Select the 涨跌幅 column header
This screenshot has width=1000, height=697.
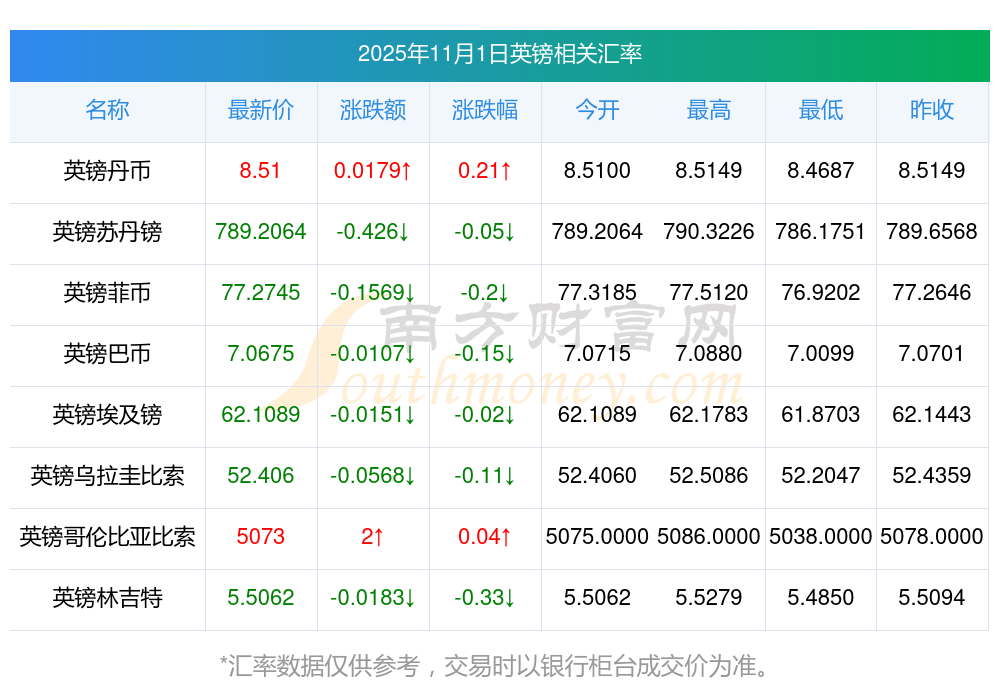tap(484, 111)
